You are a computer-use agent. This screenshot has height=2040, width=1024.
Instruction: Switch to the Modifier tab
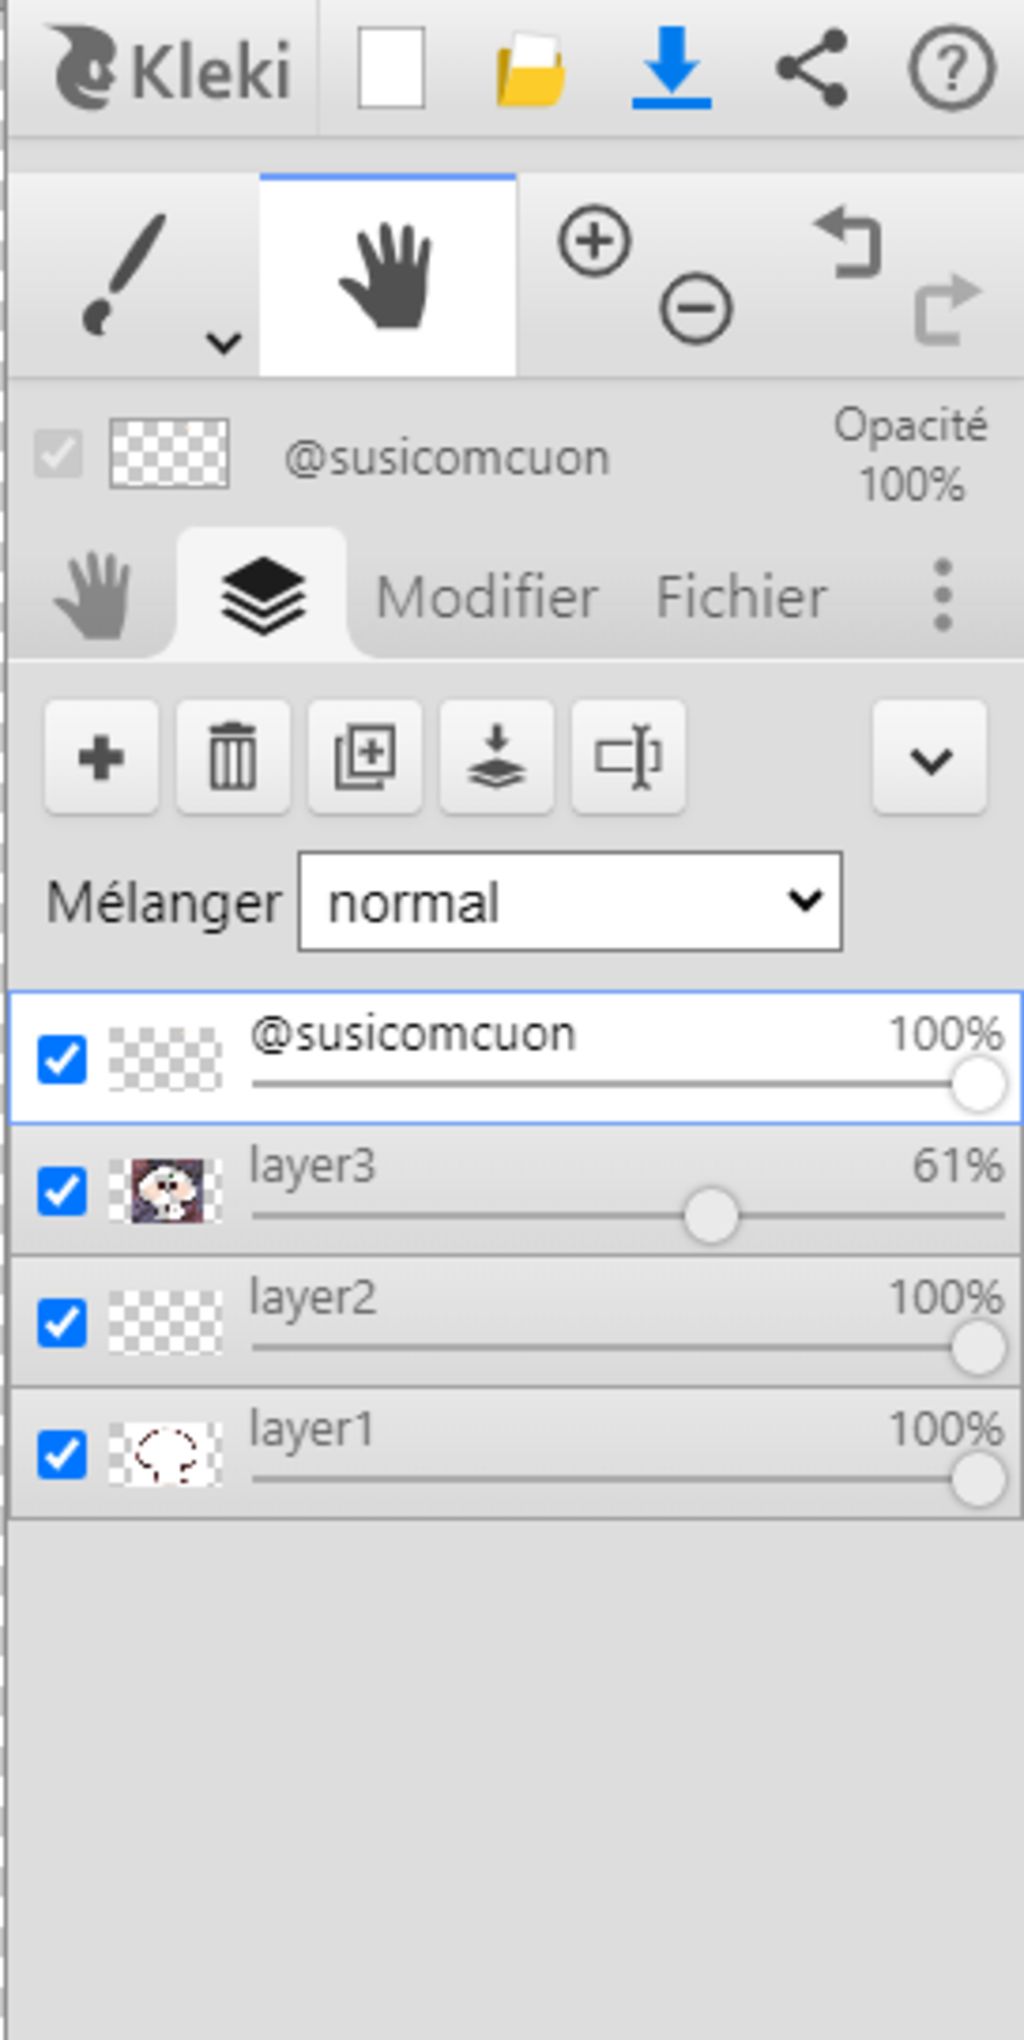486,597
